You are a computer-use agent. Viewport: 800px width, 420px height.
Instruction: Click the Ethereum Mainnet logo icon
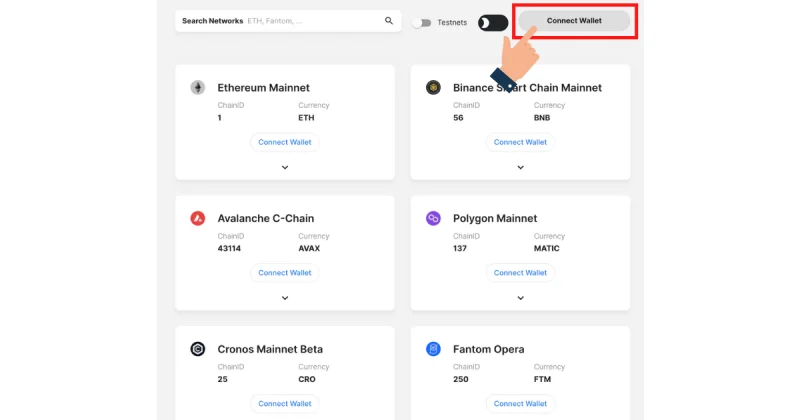198,88
